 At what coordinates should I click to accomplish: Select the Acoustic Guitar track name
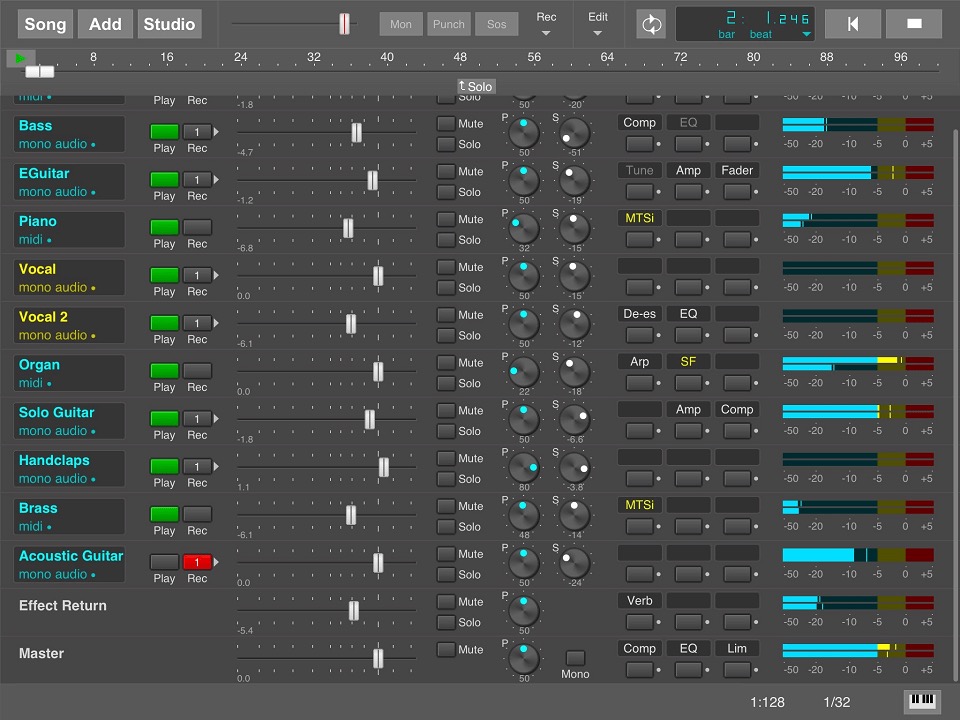[x=71, y=556]
